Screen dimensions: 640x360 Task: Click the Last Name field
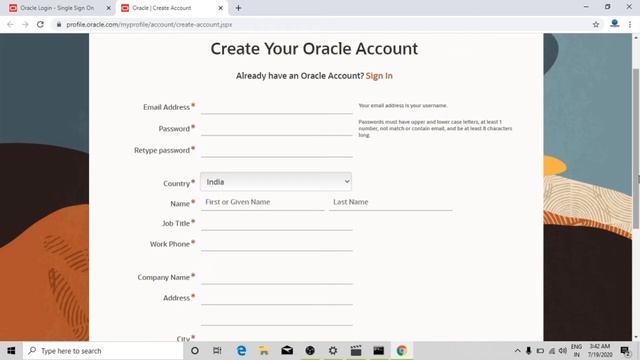click(x=391, y=202)
